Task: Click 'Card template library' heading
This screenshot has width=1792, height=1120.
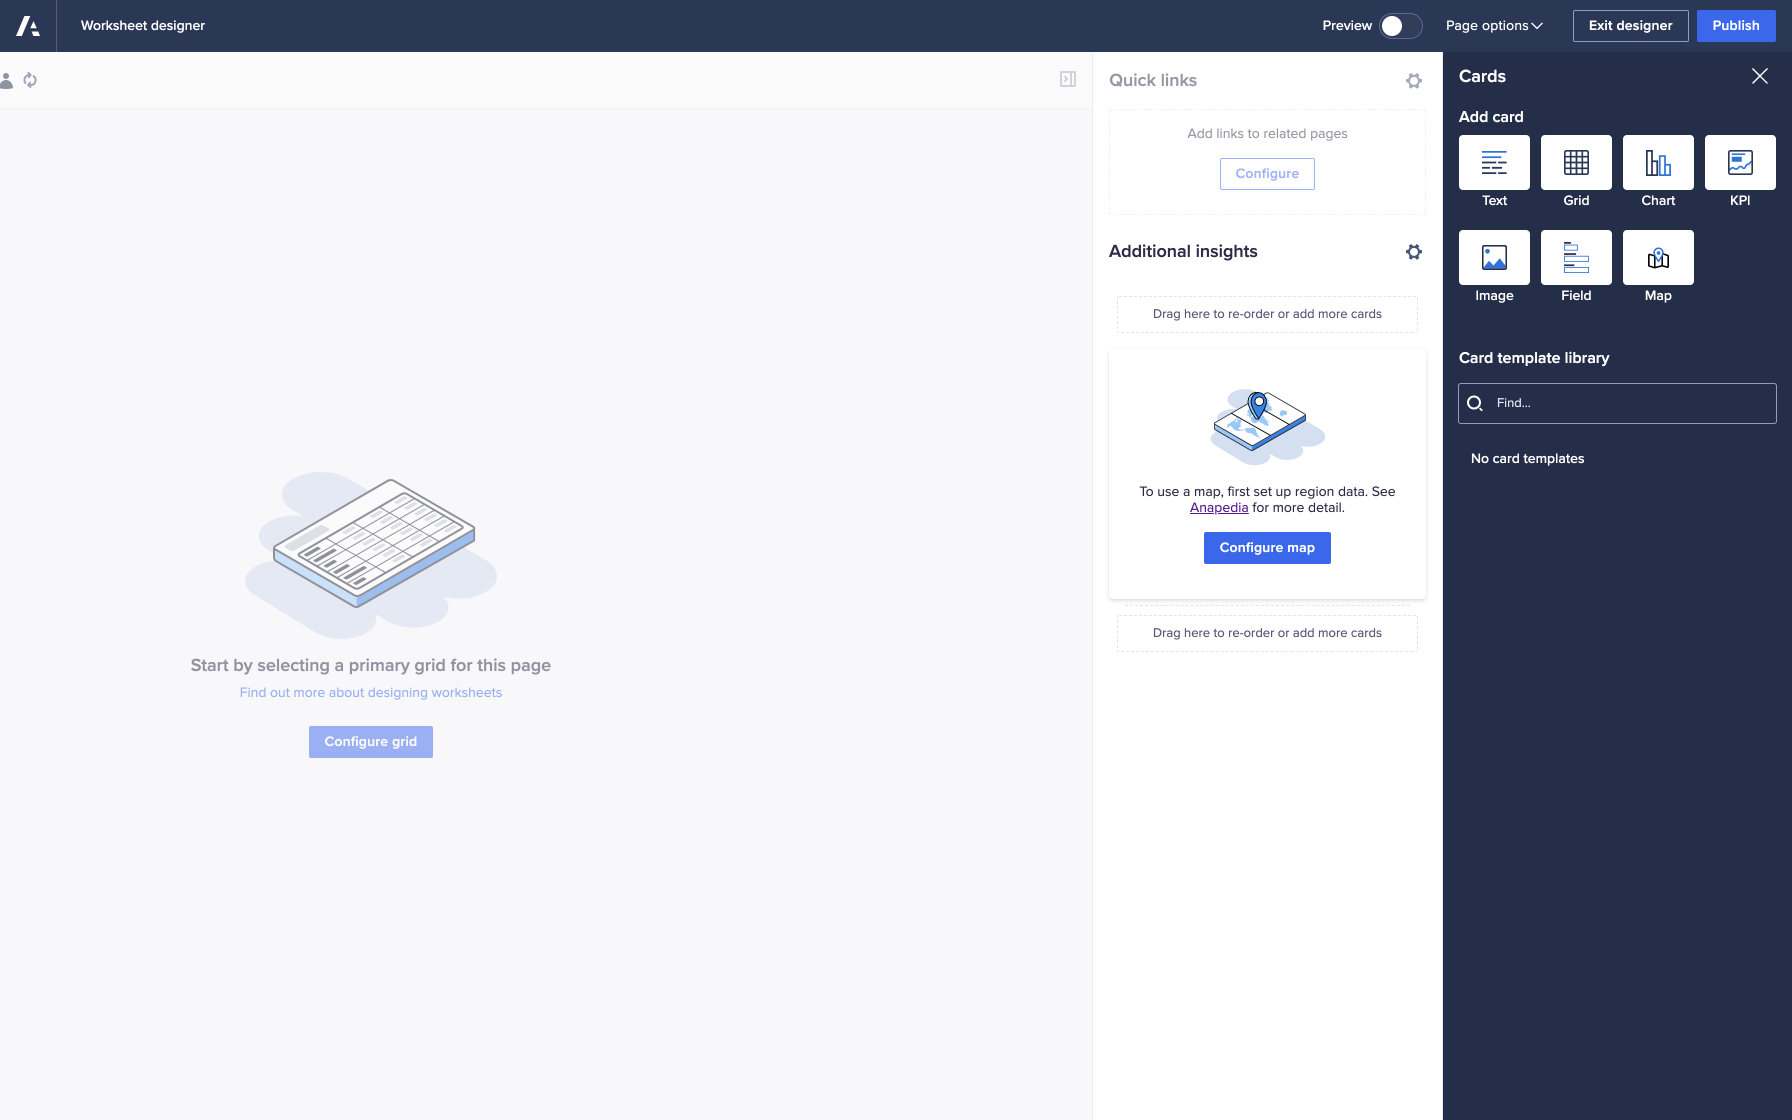Action: (1534, 358)
